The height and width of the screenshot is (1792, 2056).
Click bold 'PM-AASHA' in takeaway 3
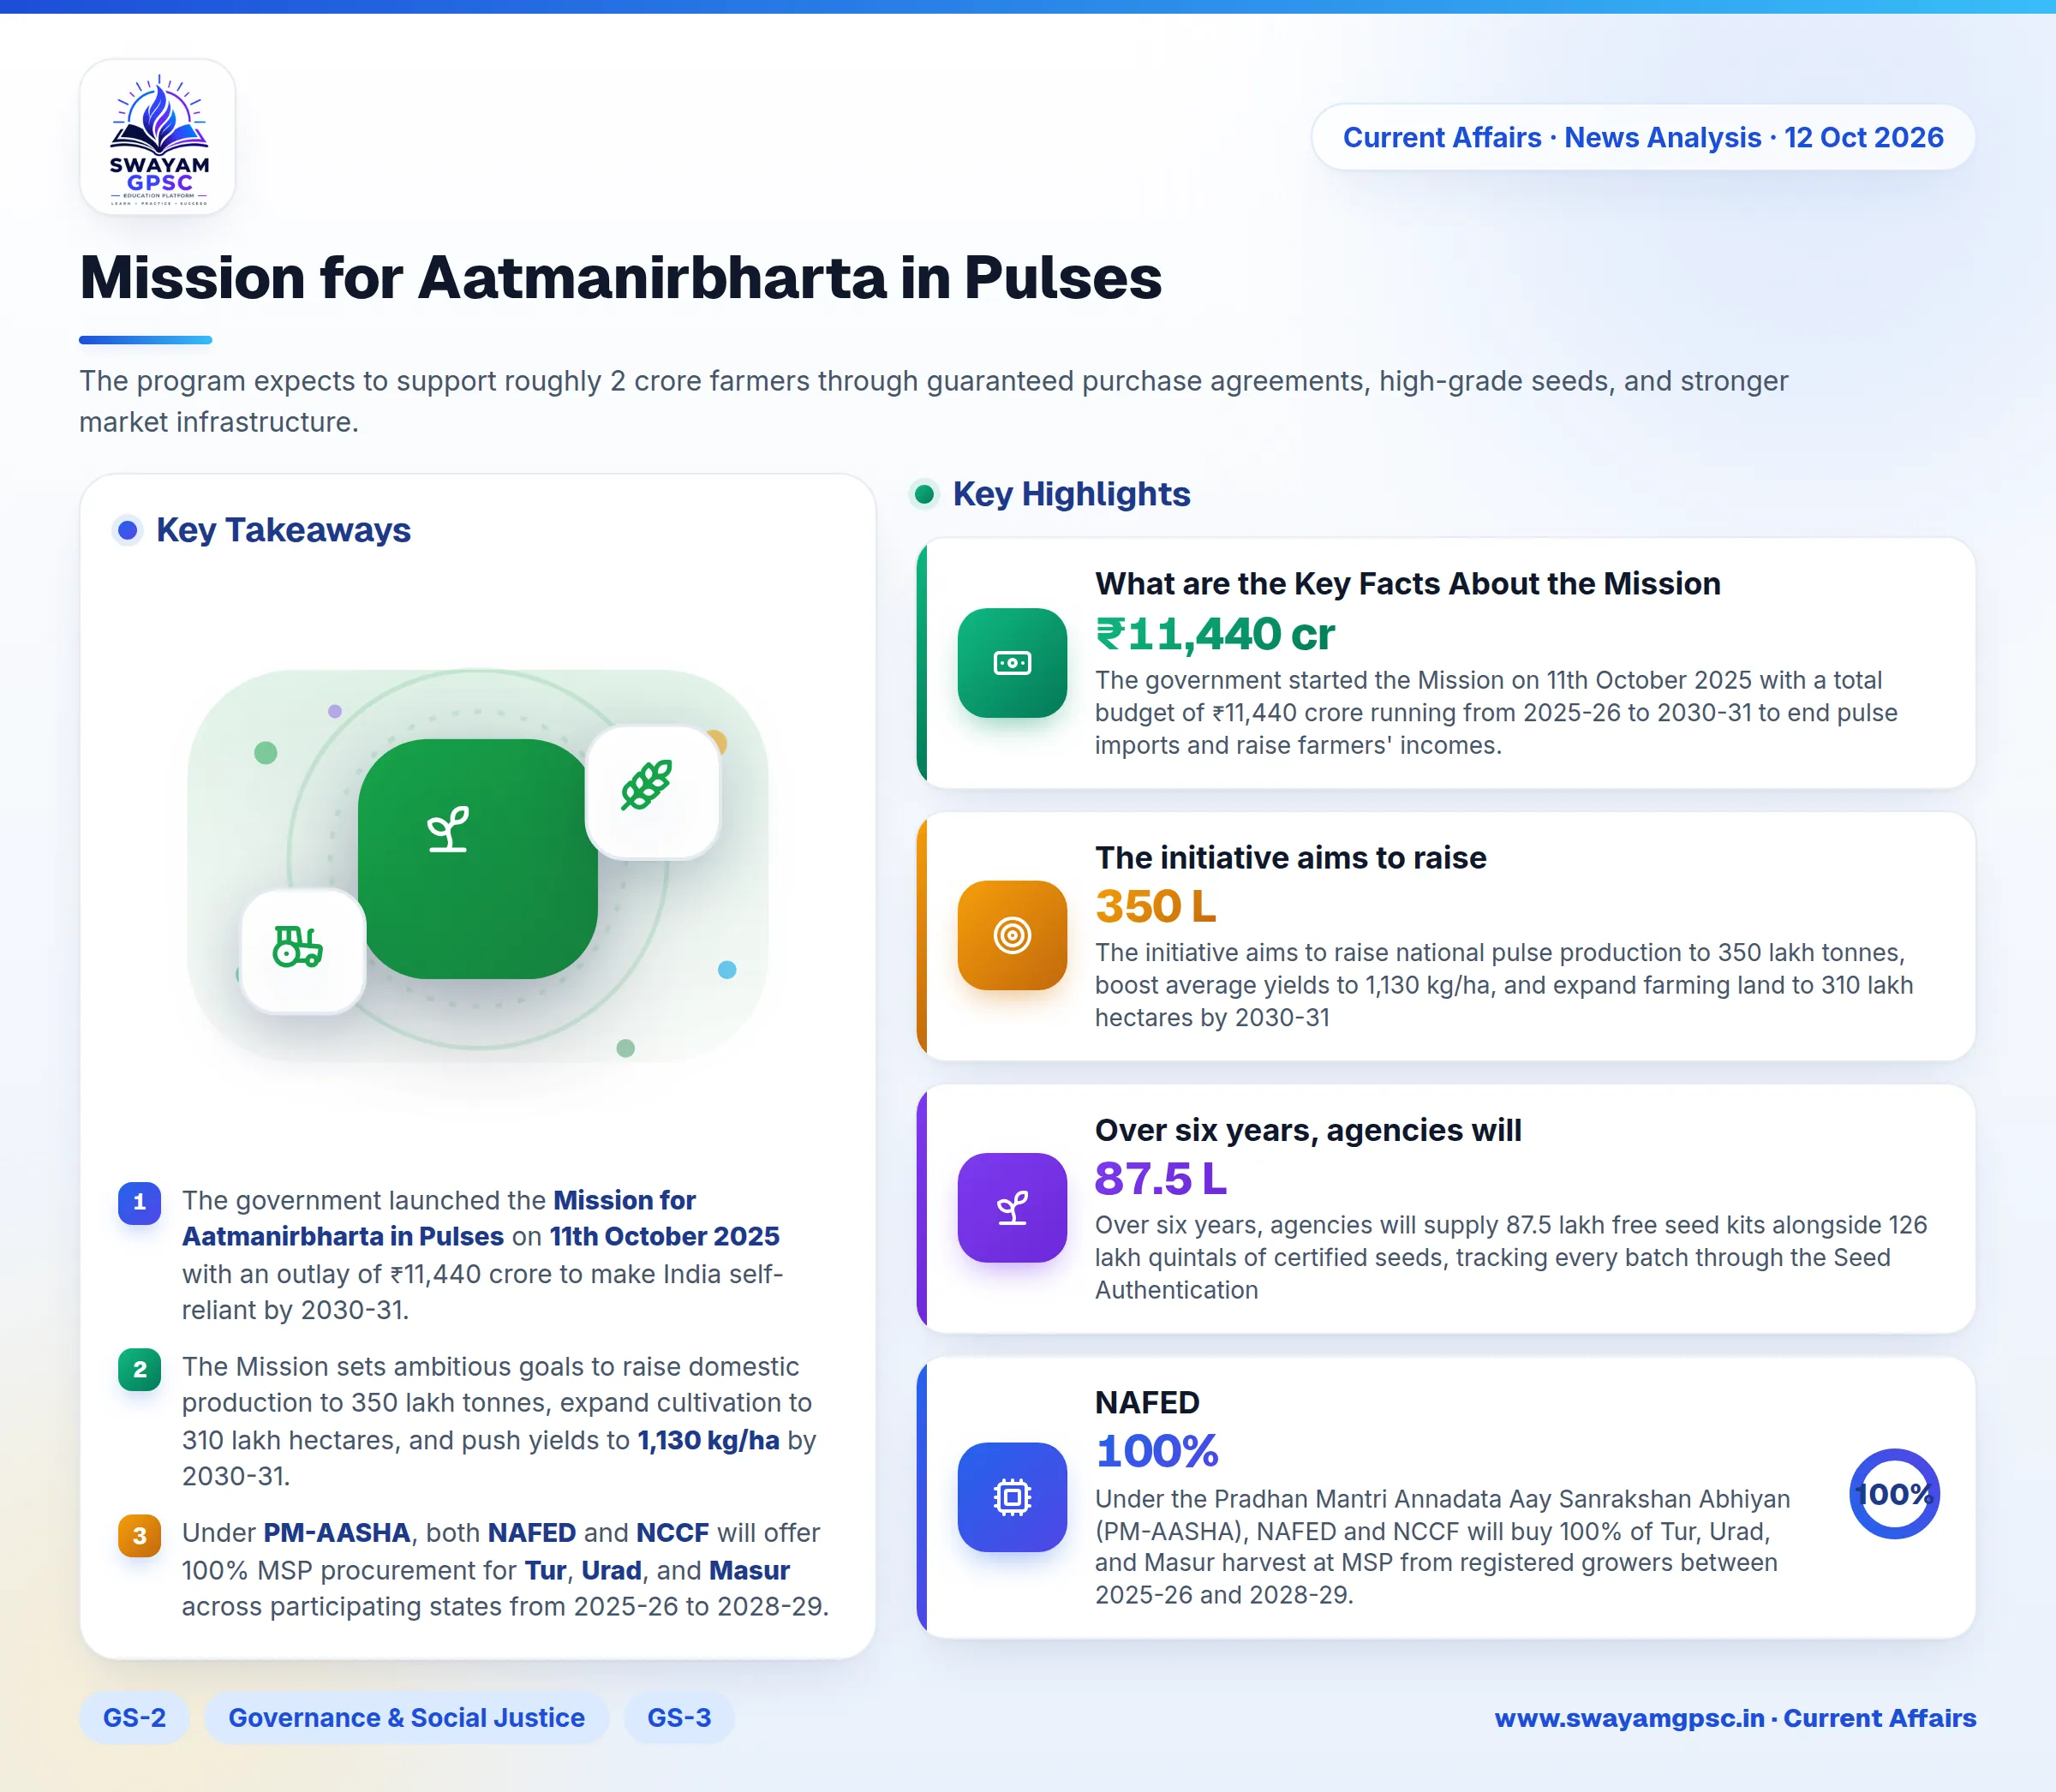pos(337,1533)
